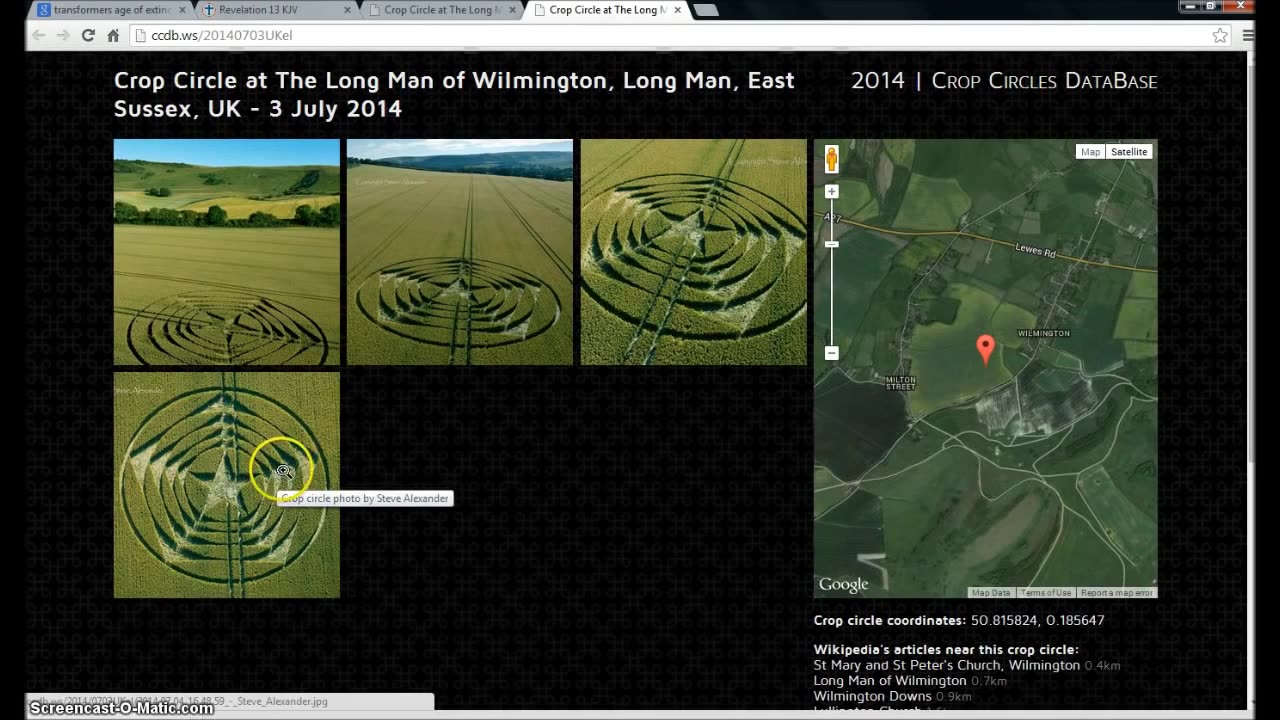The height and width of the screenshot is (720, 1280).
Task: Go to the browser Home page
Action: [x=113, y=35]
